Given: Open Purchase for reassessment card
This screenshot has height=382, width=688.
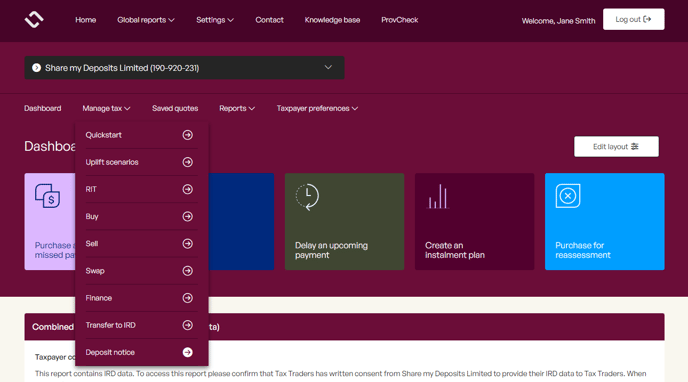Looking at the screenshot, I should click(605, 221).
